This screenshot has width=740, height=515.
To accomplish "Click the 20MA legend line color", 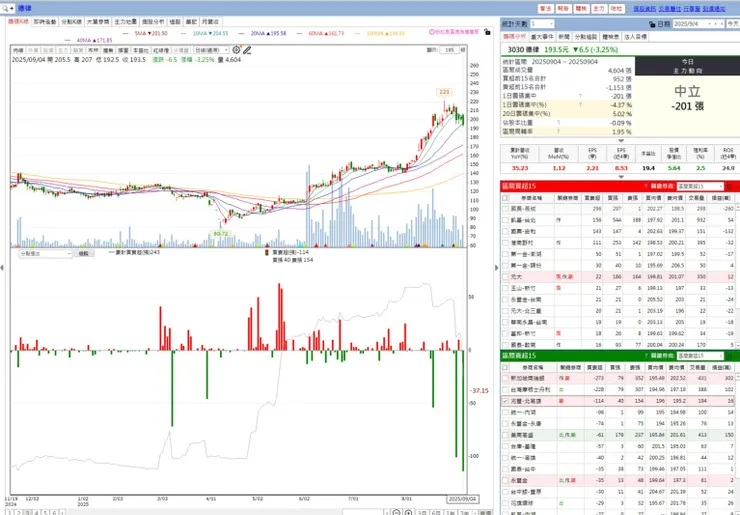I will pos(241,34).
